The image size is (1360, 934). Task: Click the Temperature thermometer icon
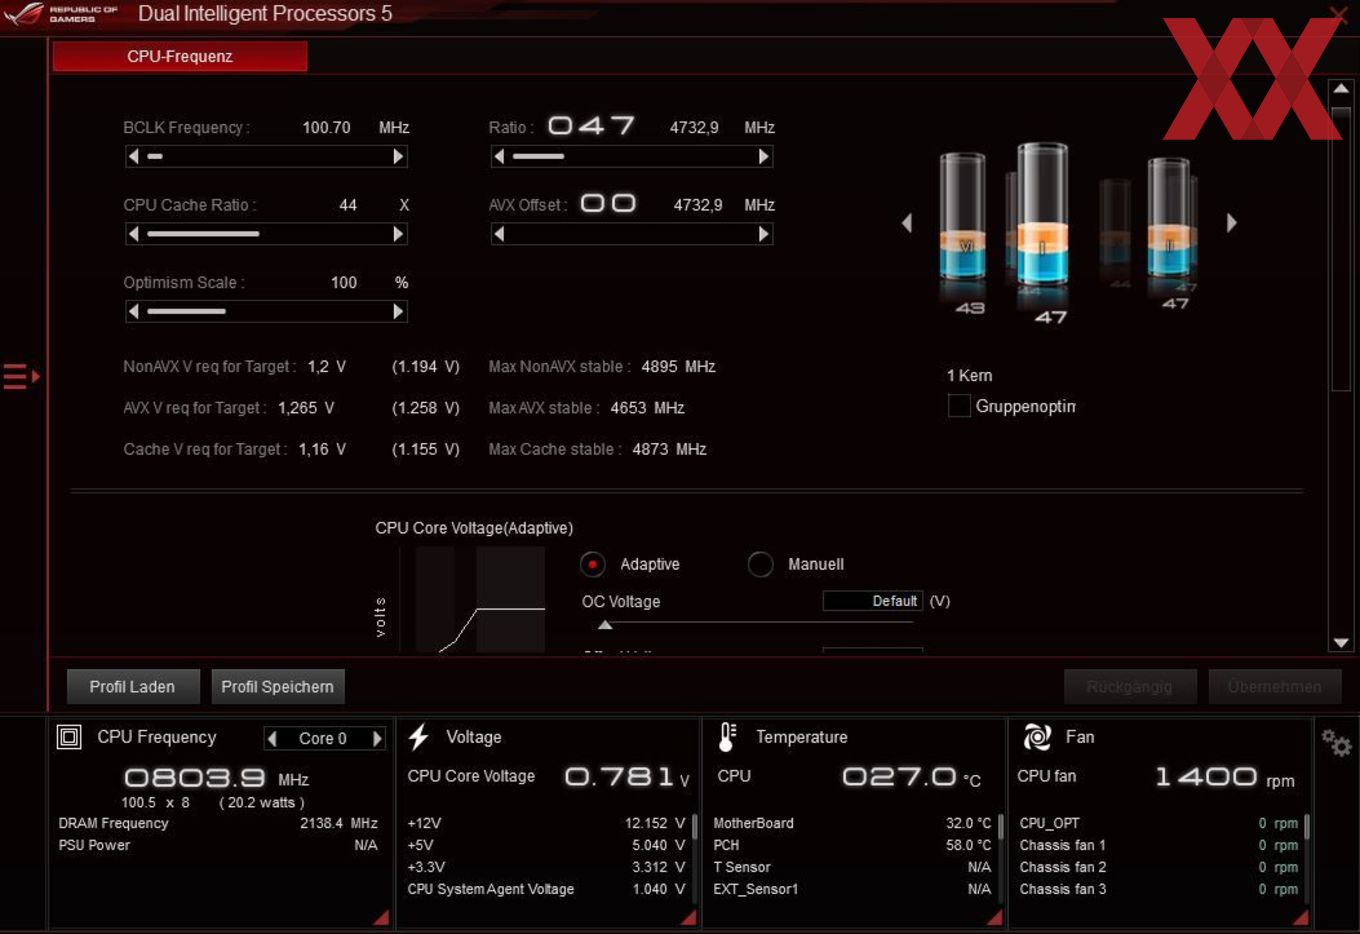(728, 737)
